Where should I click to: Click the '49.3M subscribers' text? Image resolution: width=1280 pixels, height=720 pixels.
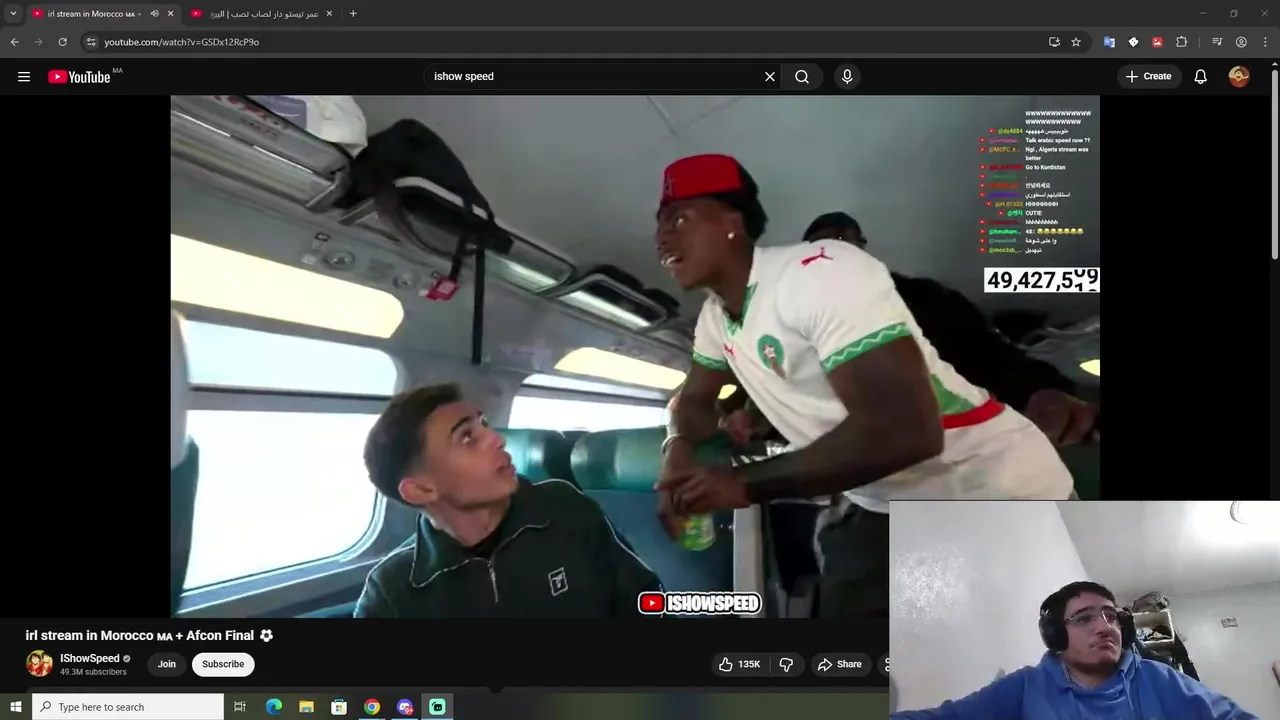tap(93, 672)
